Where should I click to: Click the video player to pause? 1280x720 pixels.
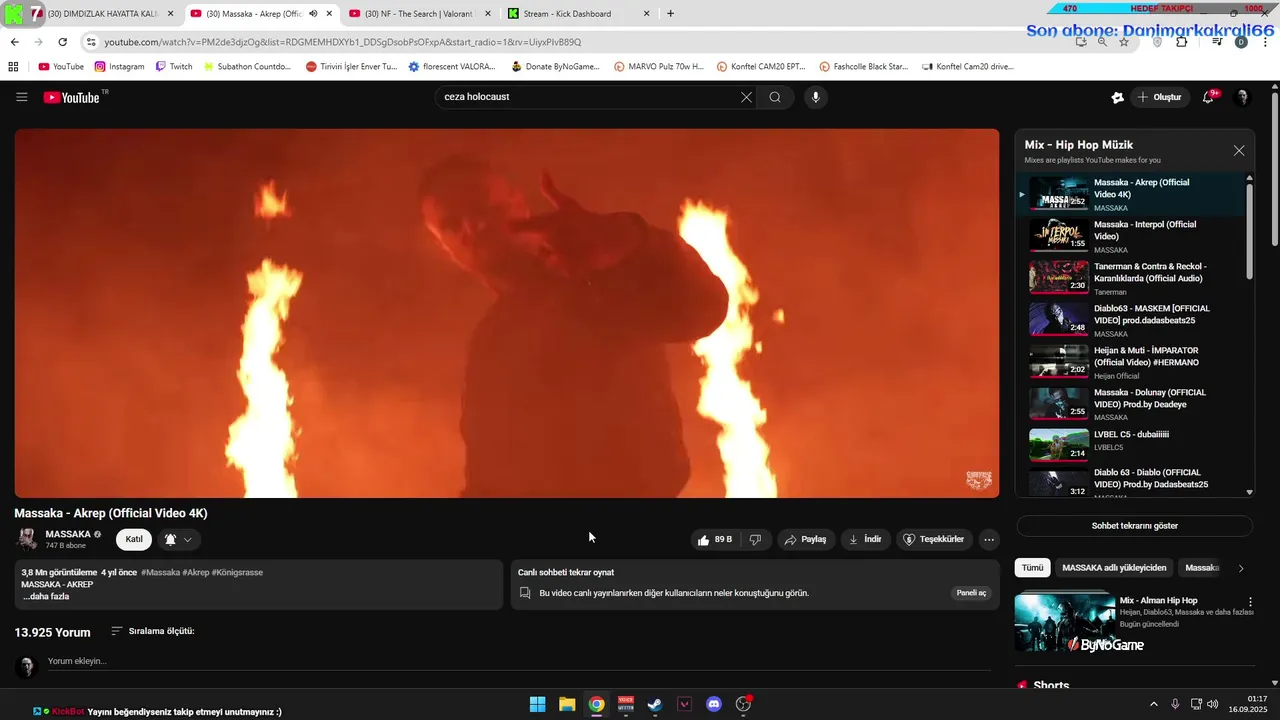[506, 312]
